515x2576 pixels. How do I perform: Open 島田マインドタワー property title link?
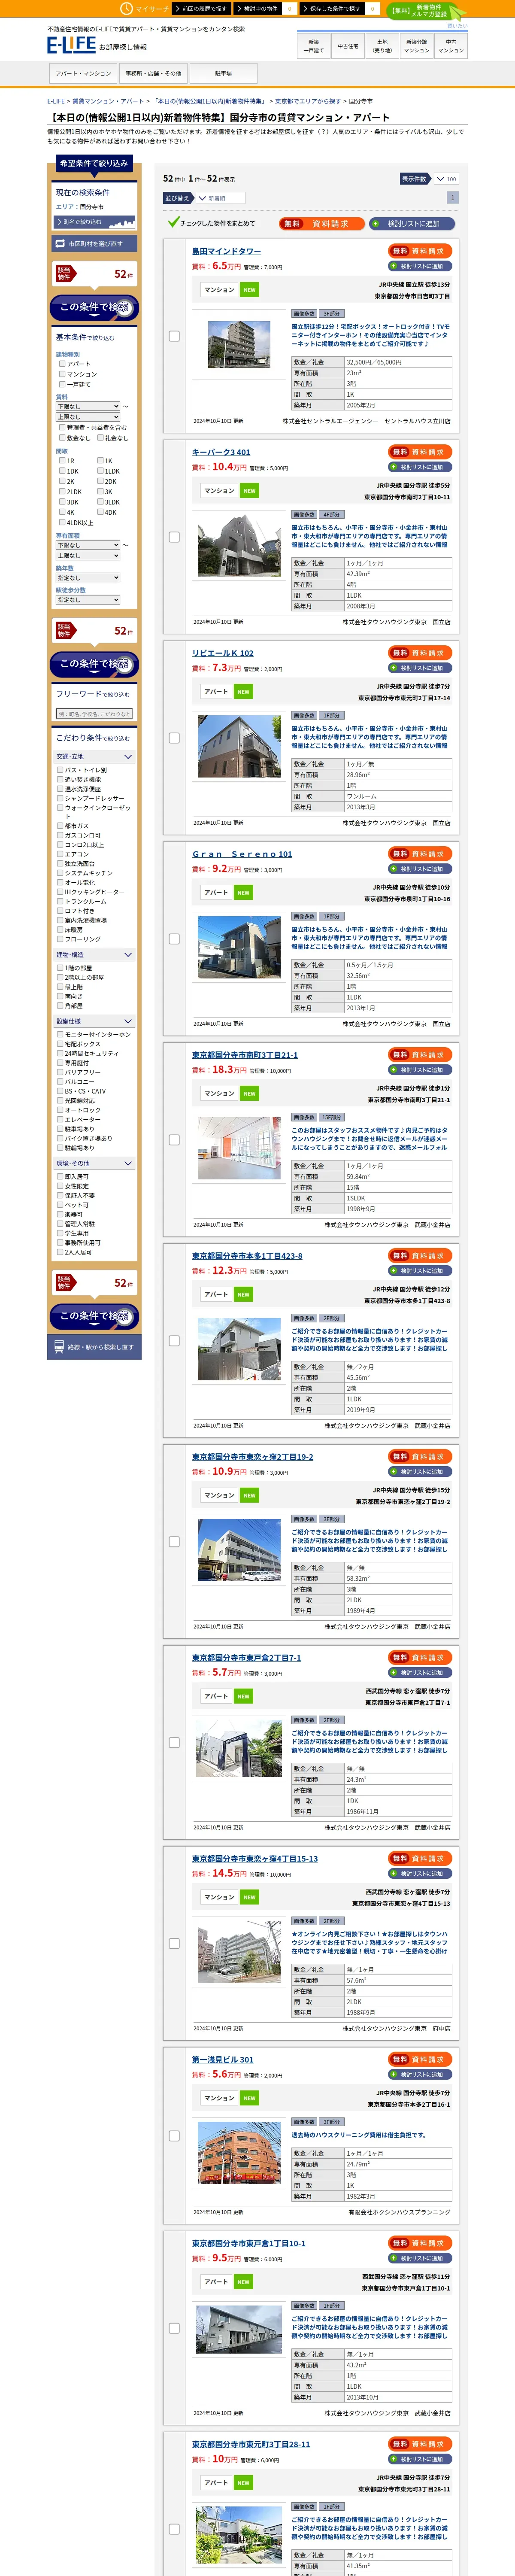[226, 251]
